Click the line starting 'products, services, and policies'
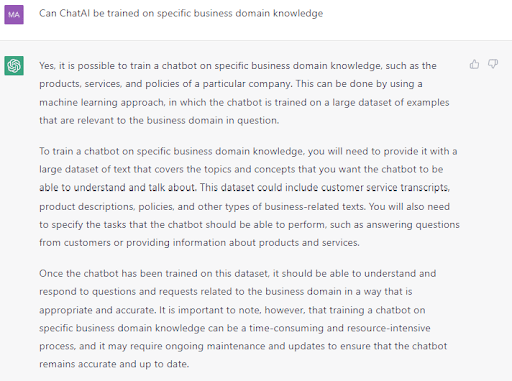The image size is (512, 381). point(231,84)
